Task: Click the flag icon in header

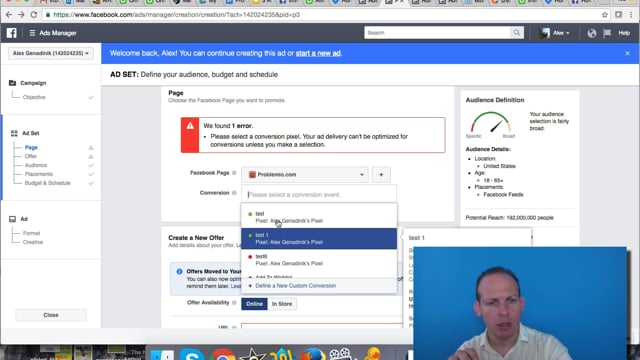Action: (x=607, y=33)
